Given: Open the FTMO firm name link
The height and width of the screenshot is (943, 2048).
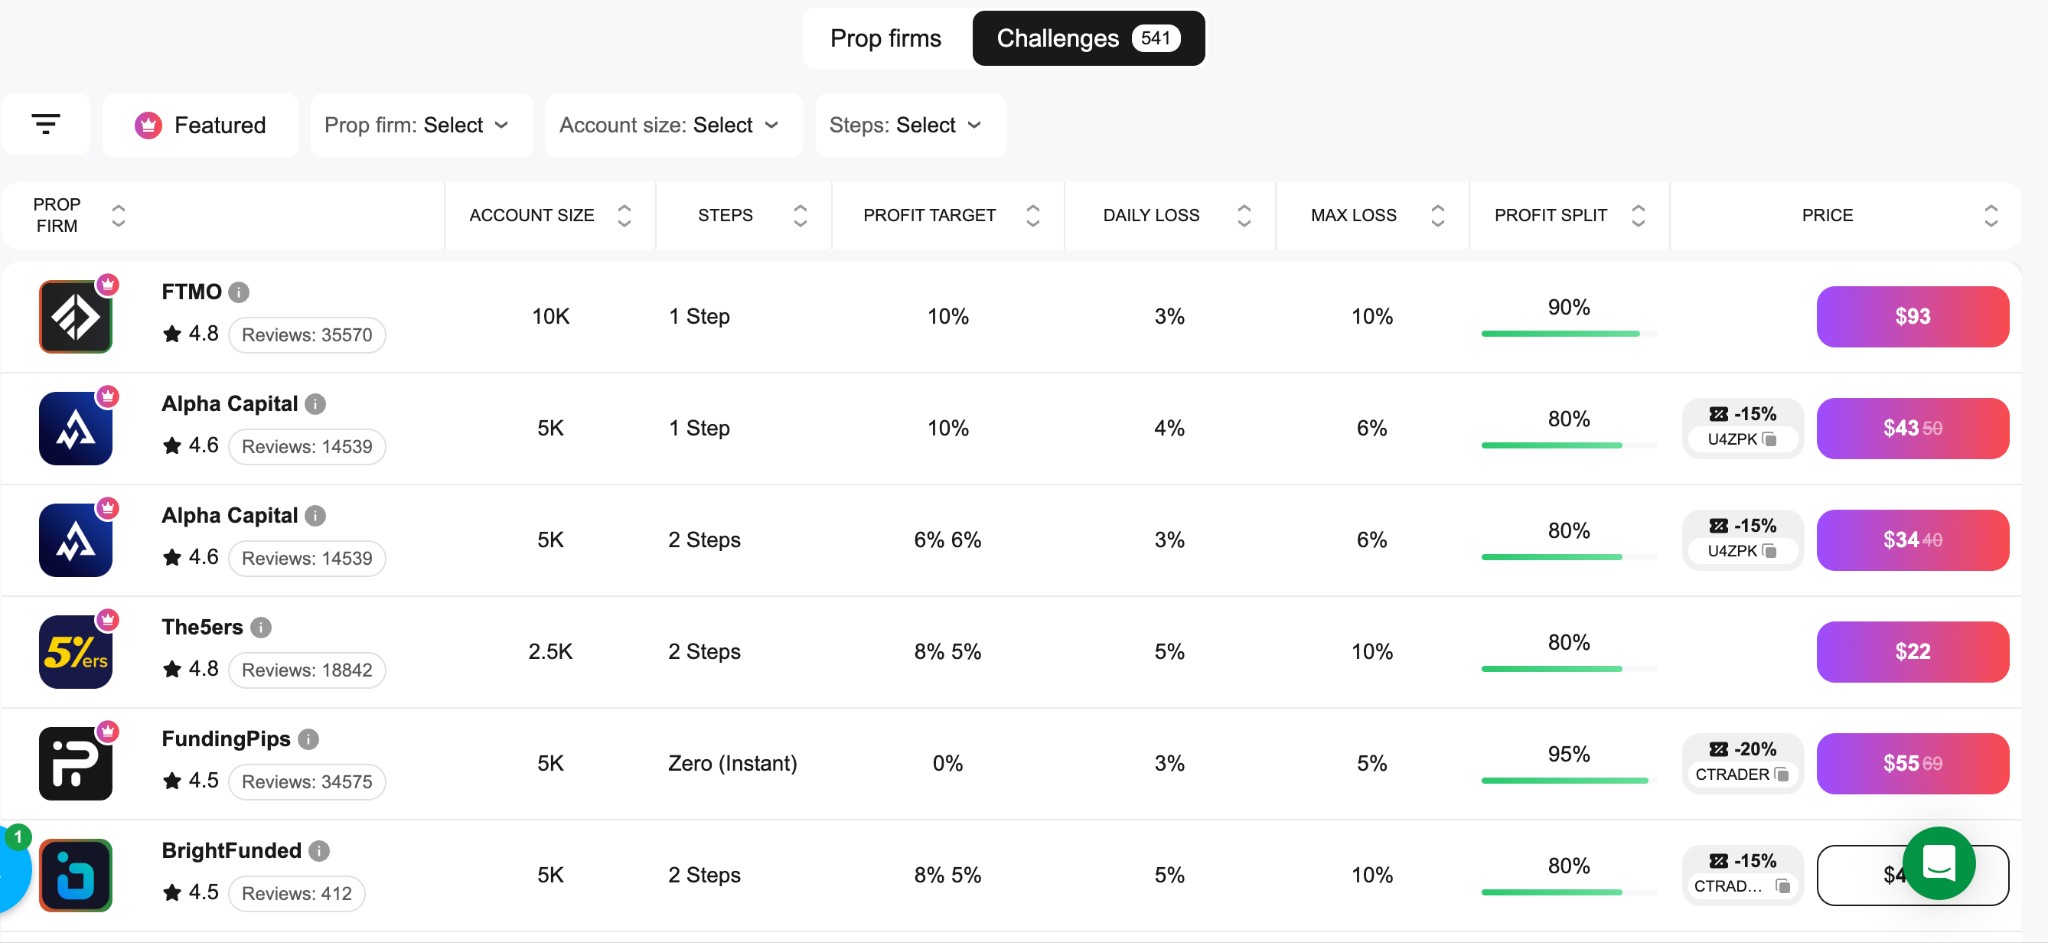Looking at the screenshot, I should click(192, 292).
